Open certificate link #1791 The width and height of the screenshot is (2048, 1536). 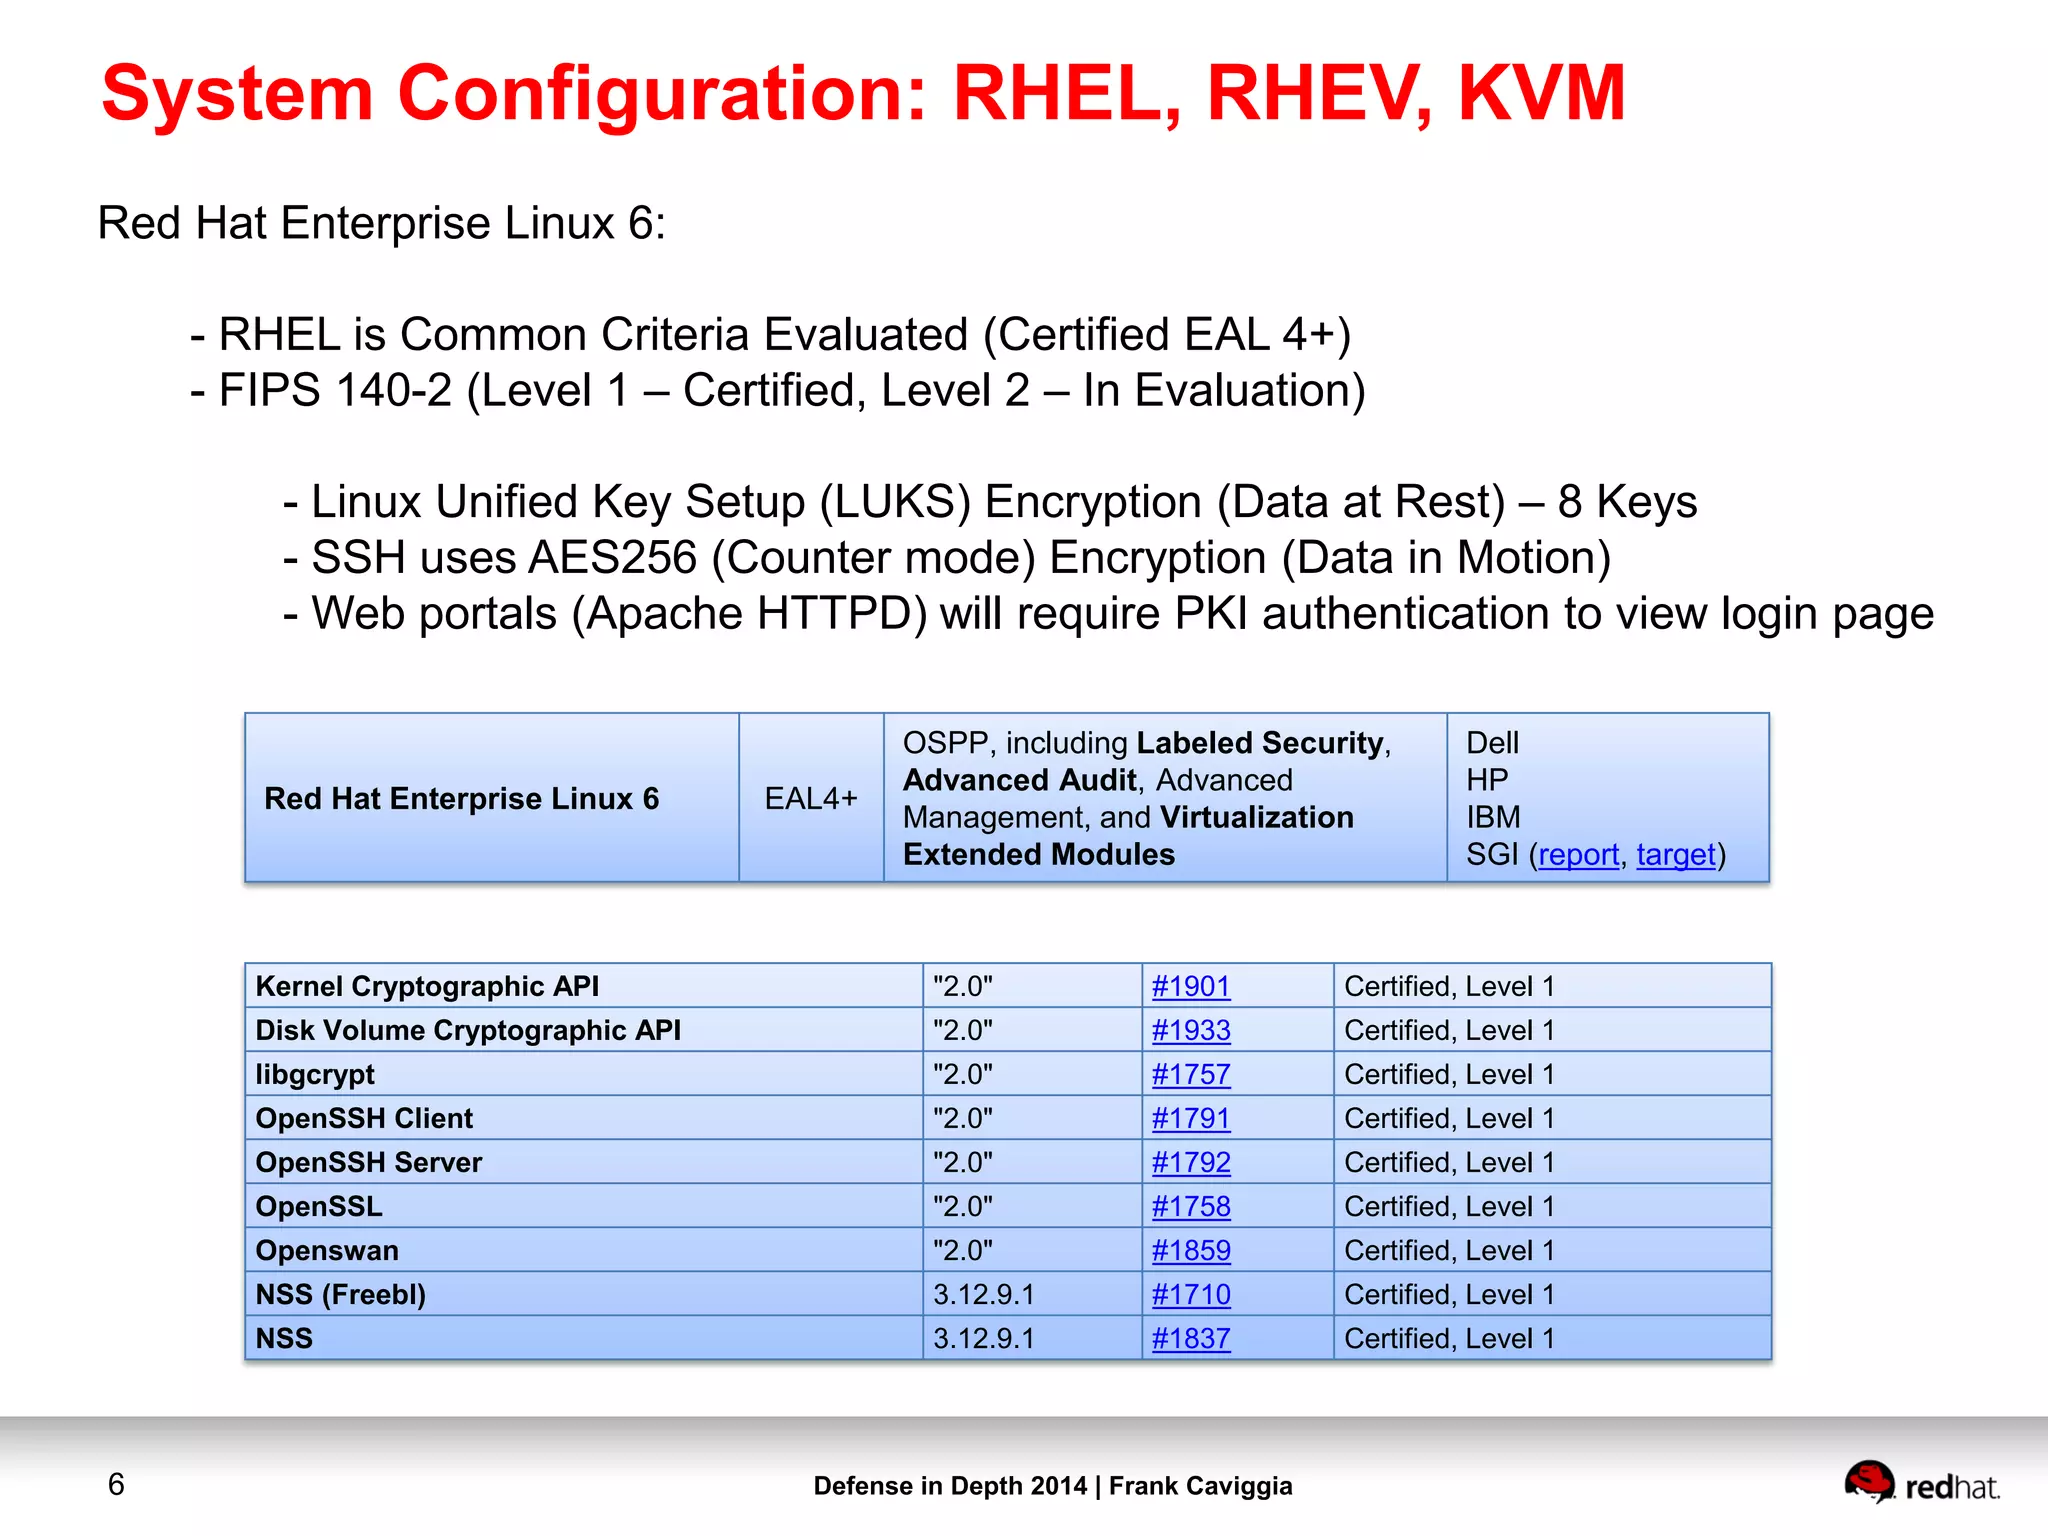[1191, 1118]
